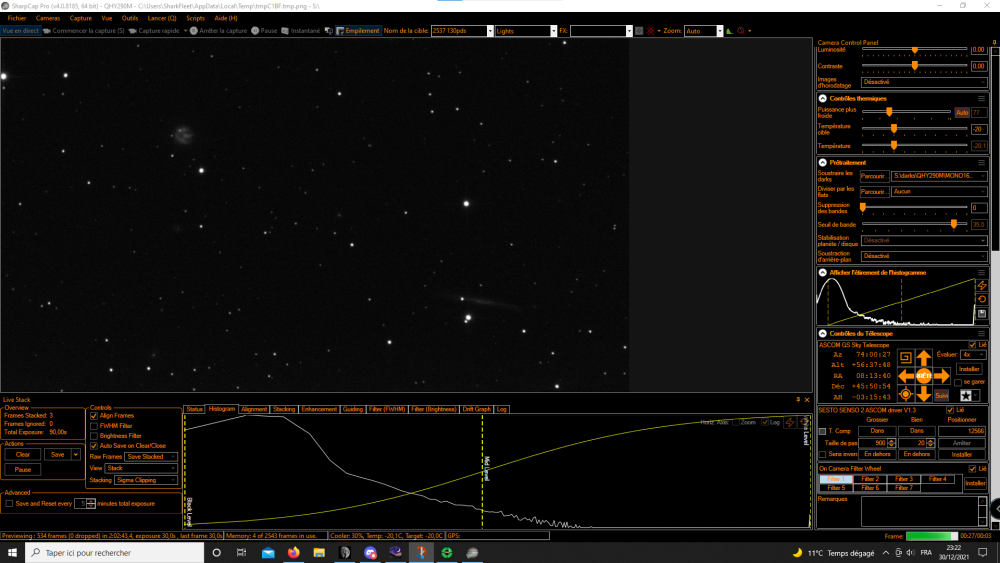1000x563 pixels.
Task: Click the Clear button in Live Stack
Action: (23, 455)
